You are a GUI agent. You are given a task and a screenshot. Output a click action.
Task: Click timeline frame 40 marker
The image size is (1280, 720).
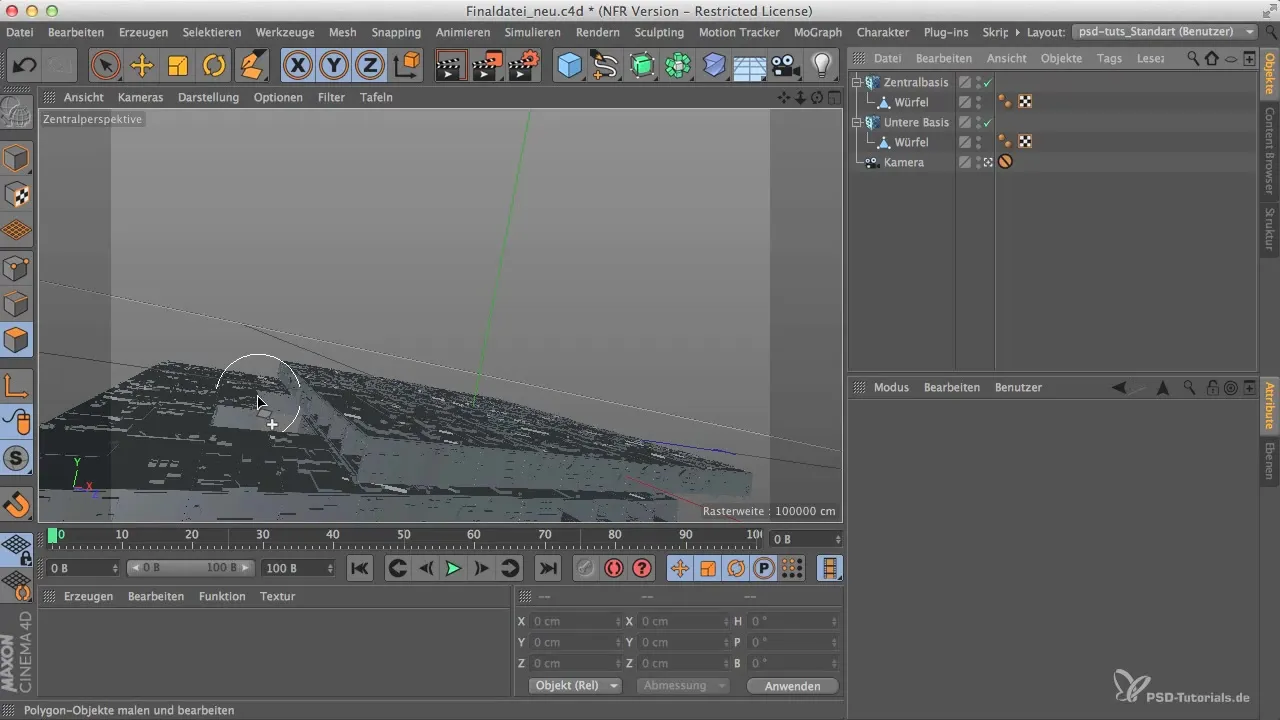[333, 536]
